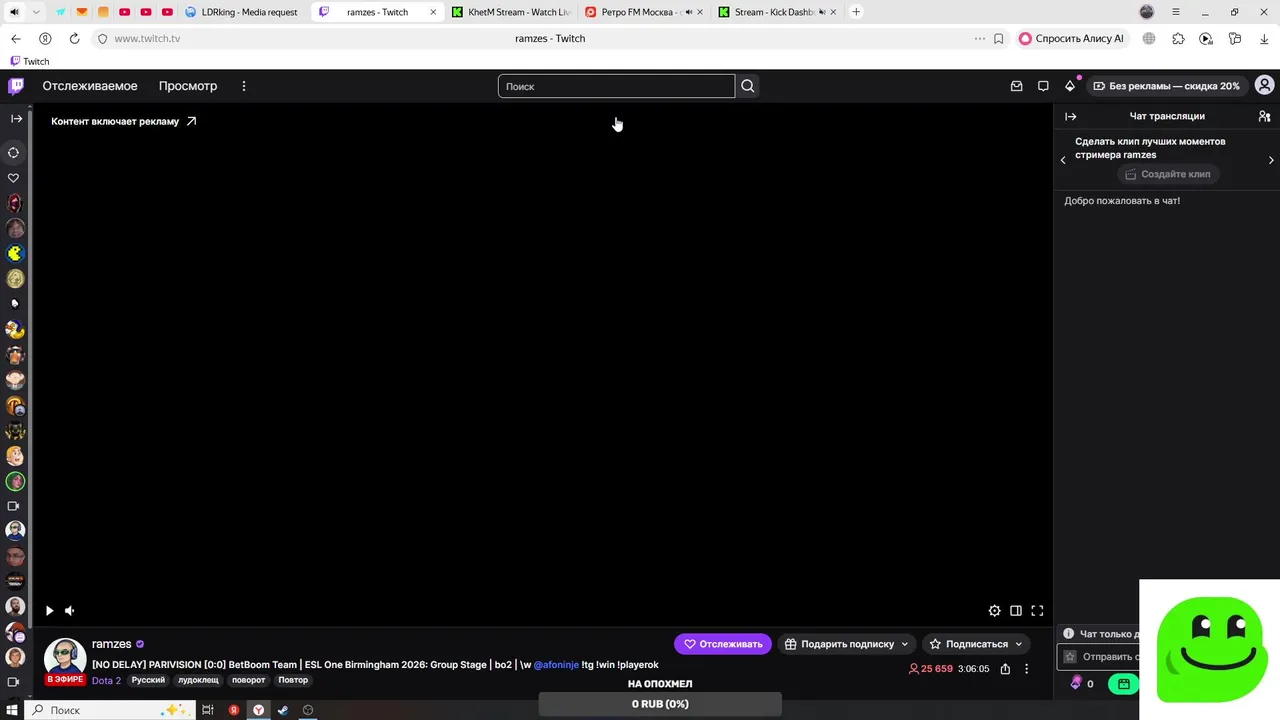1280x720 pixels.
Task: Click the @afoninje mention in stream title
Action: coord(556,665)
